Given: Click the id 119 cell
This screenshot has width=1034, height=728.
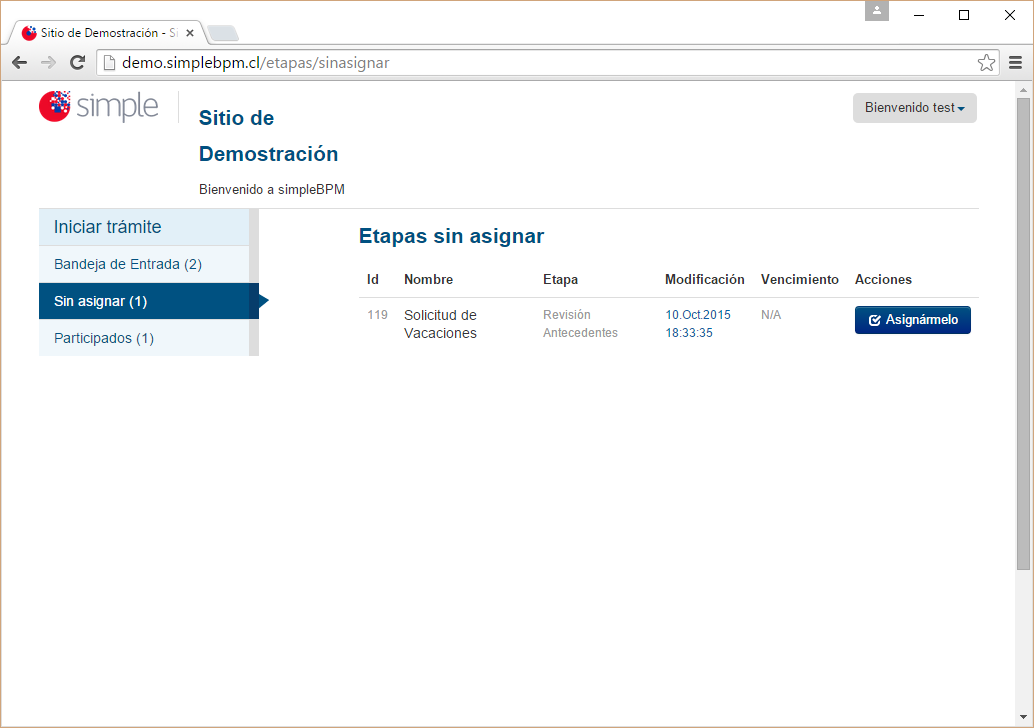Looking at the screenshot, I should point(377,315).
